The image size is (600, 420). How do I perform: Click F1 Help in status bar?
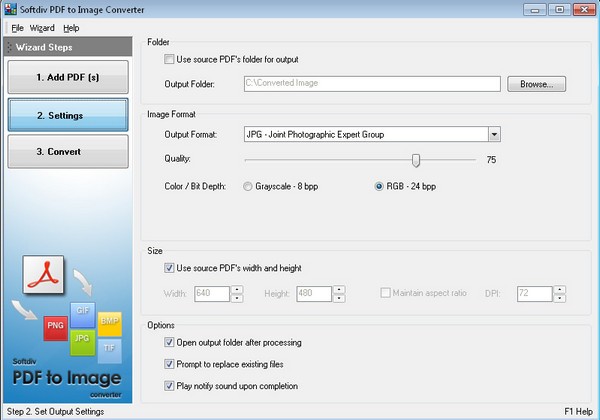click(579, 412)
